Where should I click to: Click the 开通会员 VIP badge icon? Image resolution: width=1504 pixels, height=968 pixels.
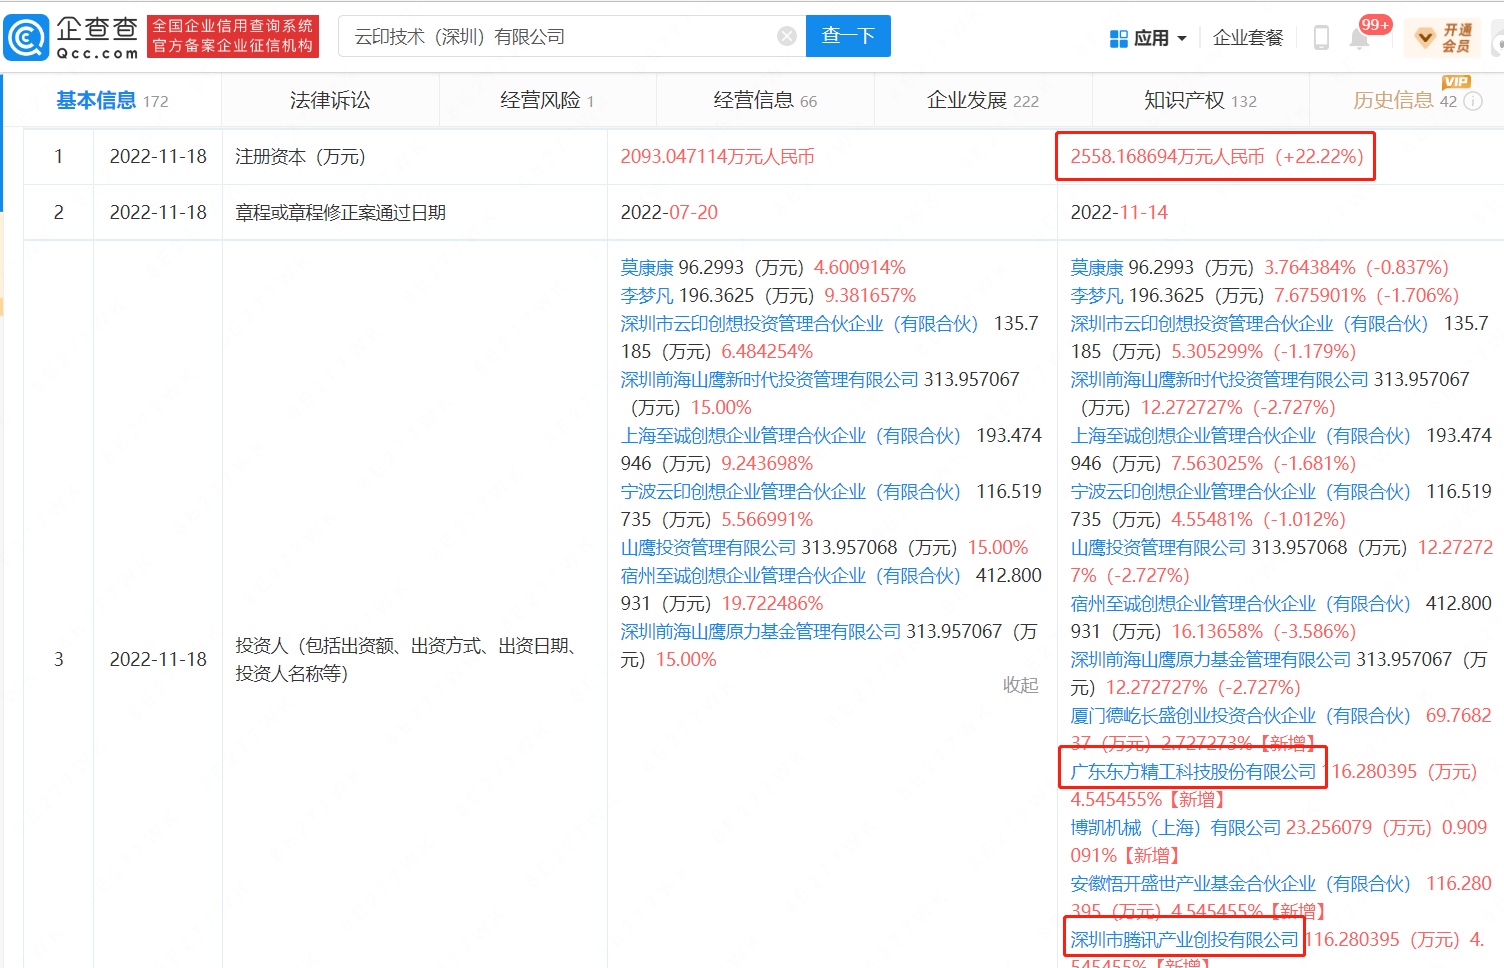point(1425,38)
